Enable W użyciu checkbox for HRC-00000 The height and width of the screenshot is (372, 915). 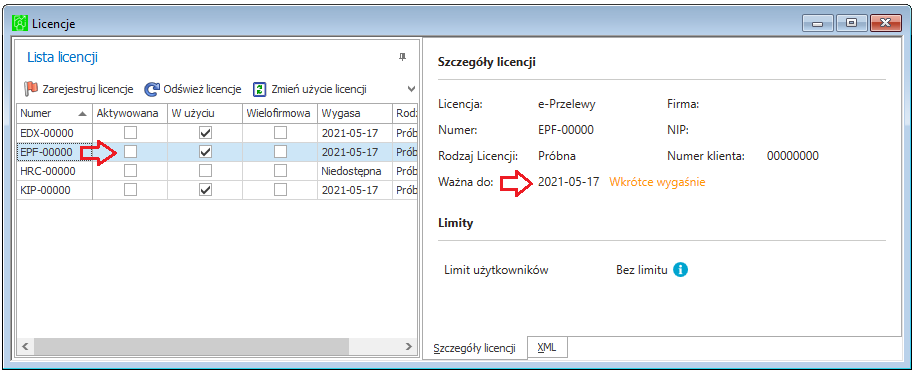tap(205, 171)
